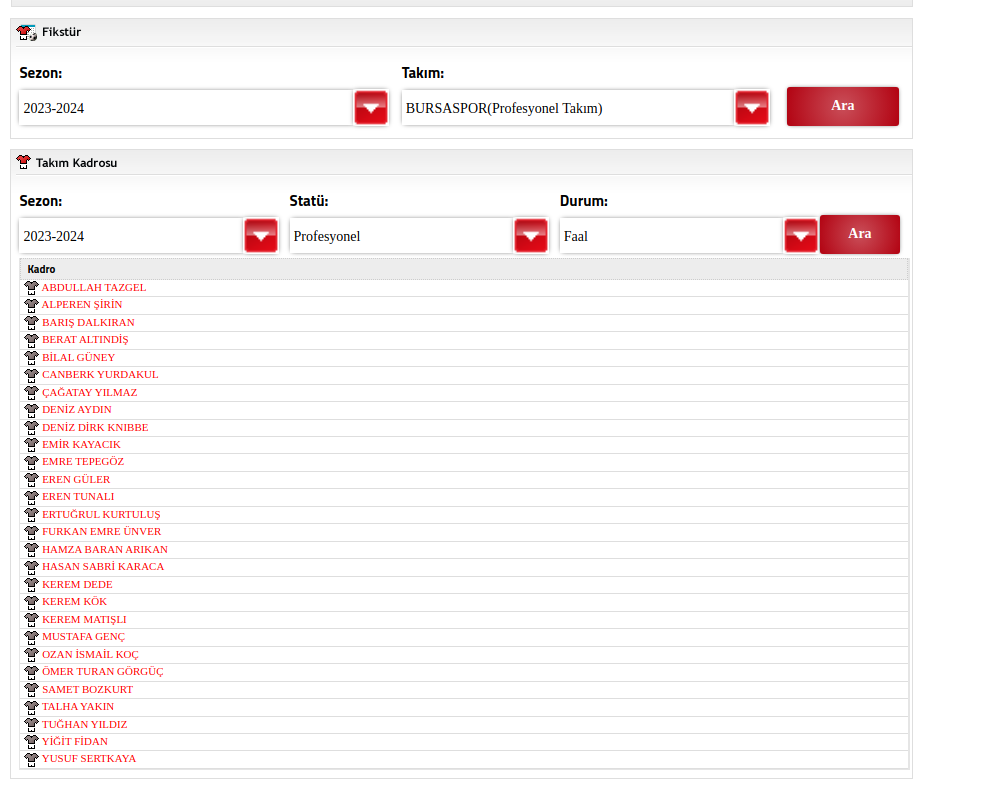
Task: Open player link HAMZA BARAN ARIKAN
Action: pos(104,549)
